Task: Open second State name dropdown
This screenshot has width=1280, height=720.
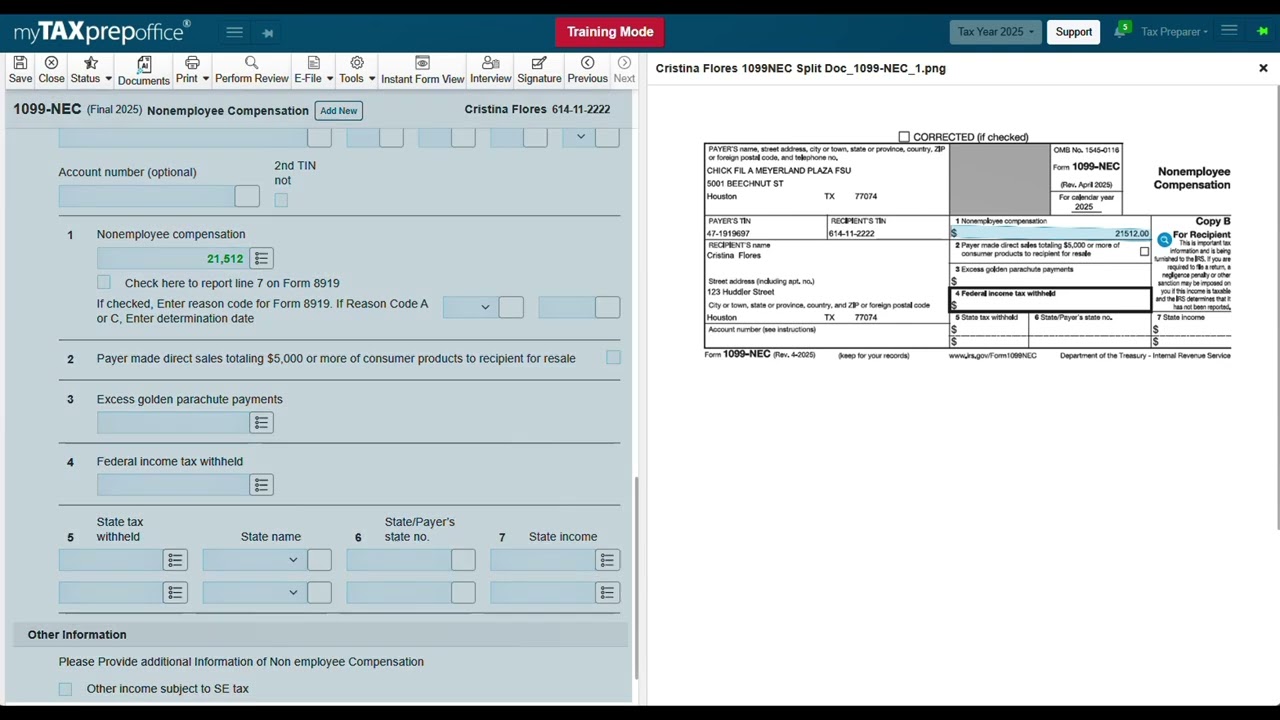Action: click(254, 593)
